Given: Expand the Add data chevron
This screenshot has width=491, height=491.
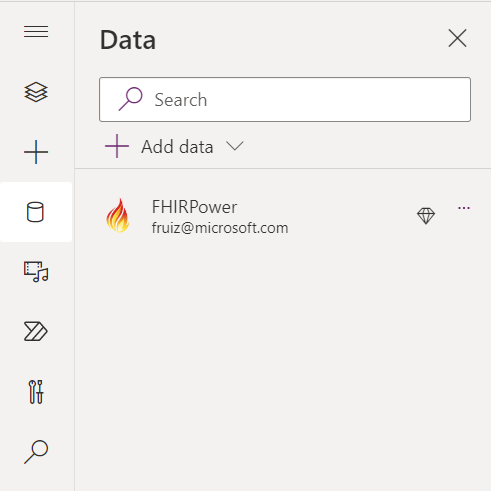Looking at the screenshot, I should pos(235,146).
